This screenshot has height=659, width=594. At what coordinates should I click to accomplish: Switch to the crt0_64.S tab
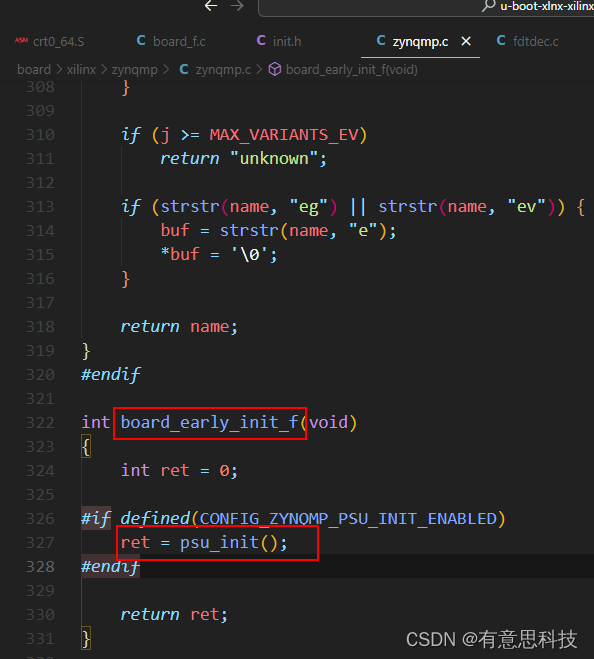tap(50, 42)
